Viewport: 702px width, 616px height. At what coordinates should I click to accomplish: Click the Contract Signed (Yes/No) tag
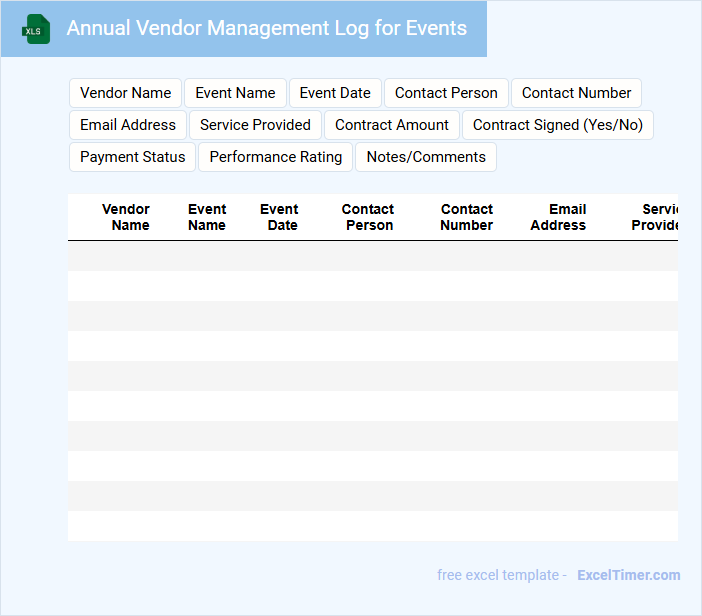(x=557, y=125)
